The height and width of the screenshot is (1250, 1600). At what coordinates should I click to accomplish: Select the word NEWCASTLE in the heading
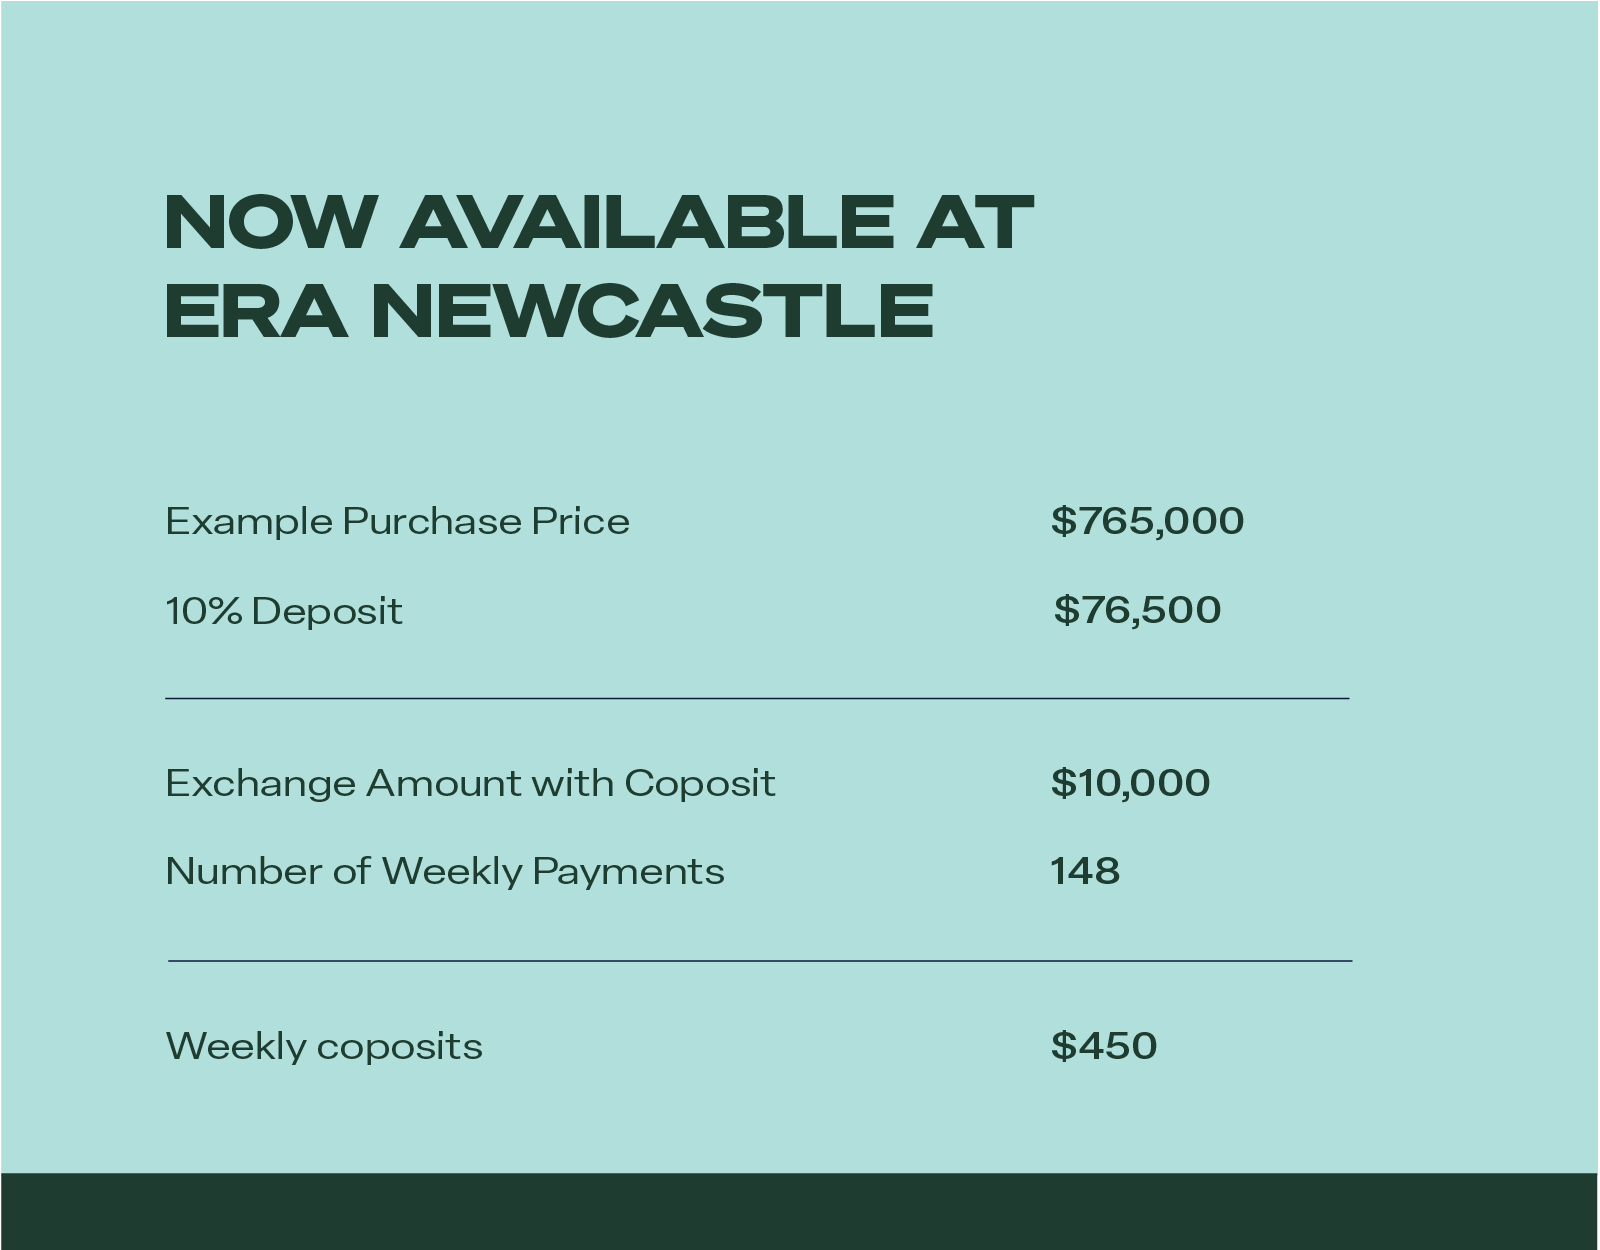(x=652, y=309)
